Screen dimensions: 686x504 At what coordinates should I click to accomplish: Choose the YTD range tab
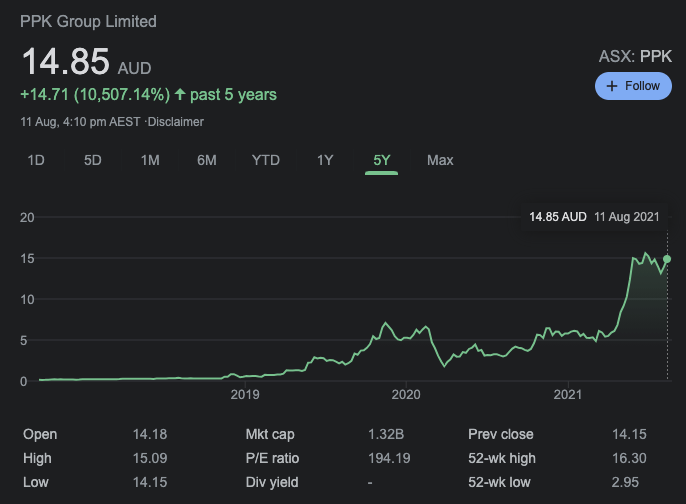coord(266,160)
